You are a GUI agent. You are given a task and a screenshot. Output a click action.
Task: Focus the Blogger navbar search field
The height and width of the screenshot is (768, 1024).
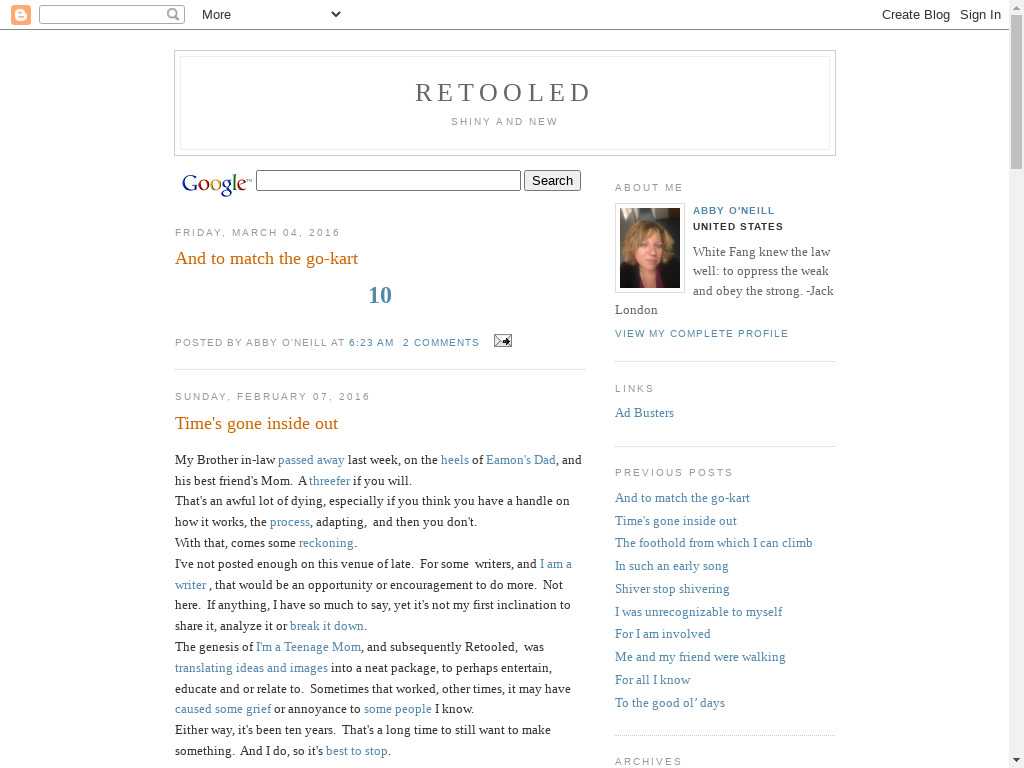coord(103,14)
